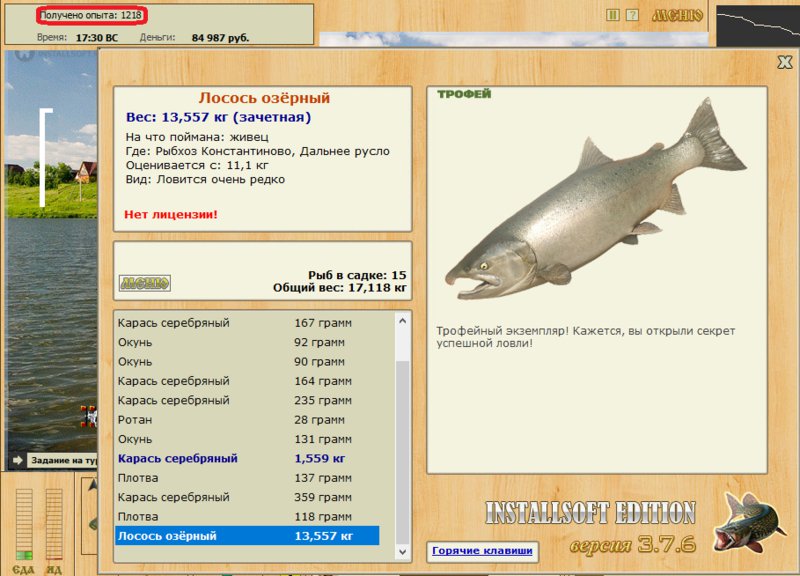
Task: Close the trophy fish window
Action: (785, 62)
